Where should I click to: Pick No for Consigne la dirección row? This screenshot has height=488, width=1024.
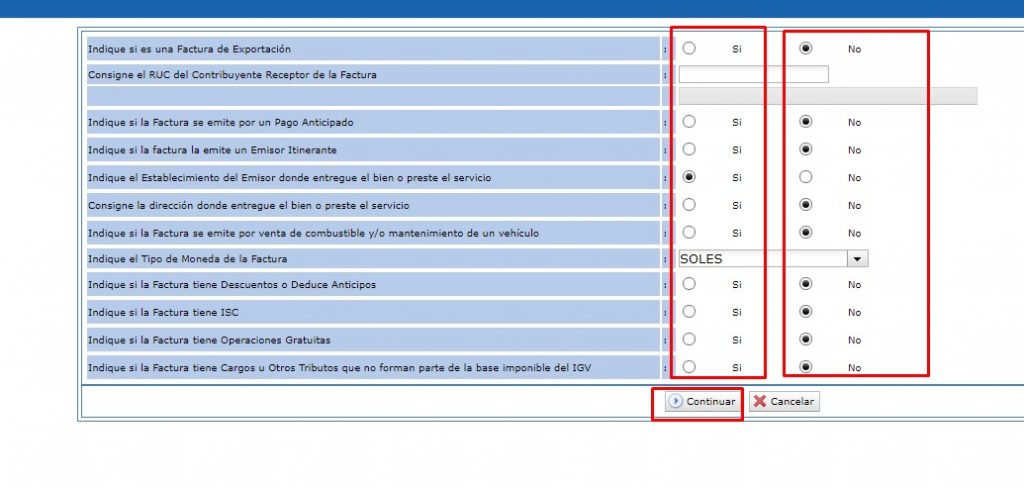click(x=806, y=205)
